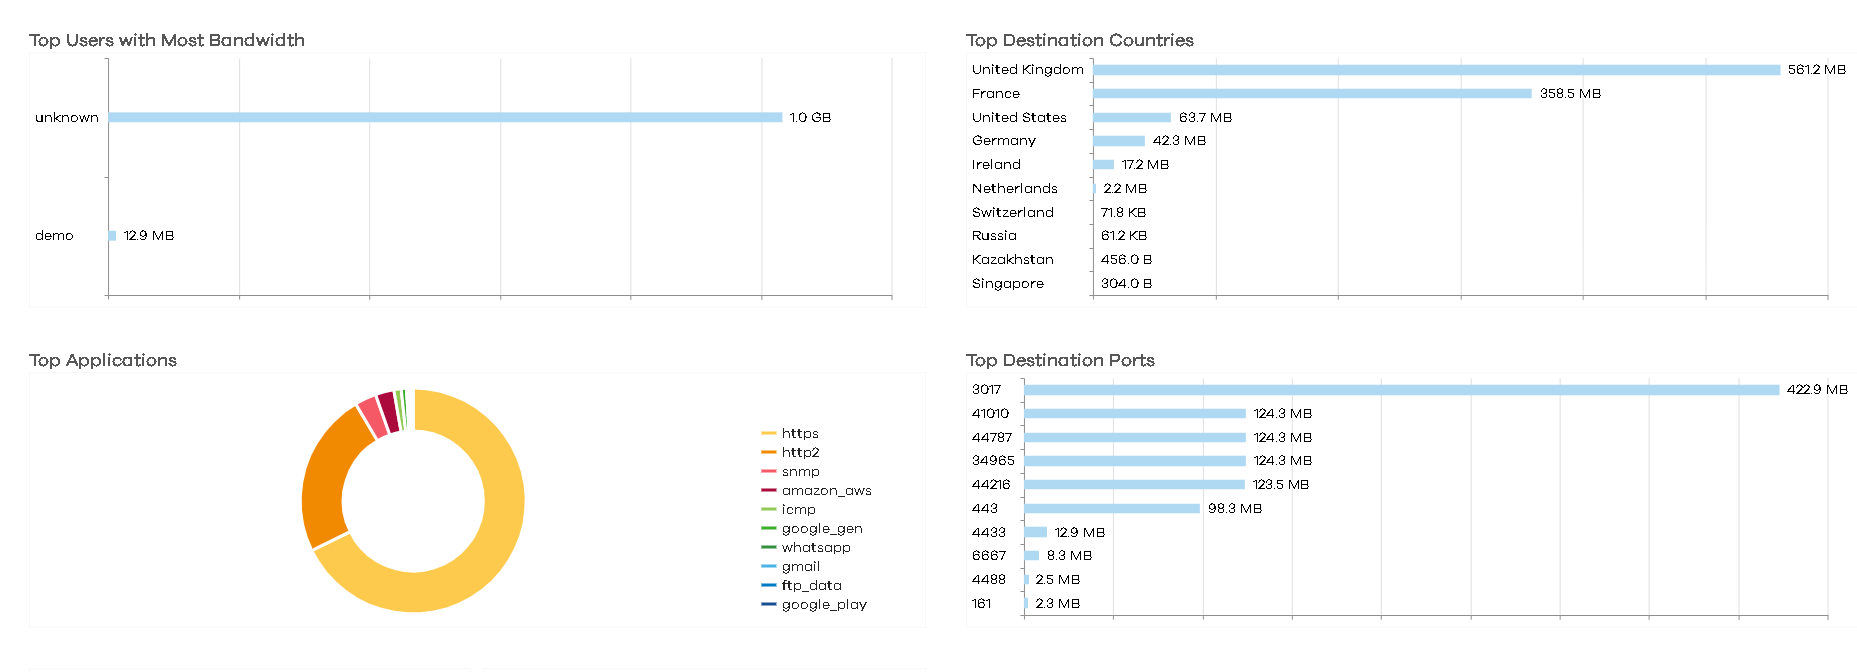Screen dimensions: 1857x672
Task: Hide amazon_aws via its legend entry
Action: click(x=826, y=490)
